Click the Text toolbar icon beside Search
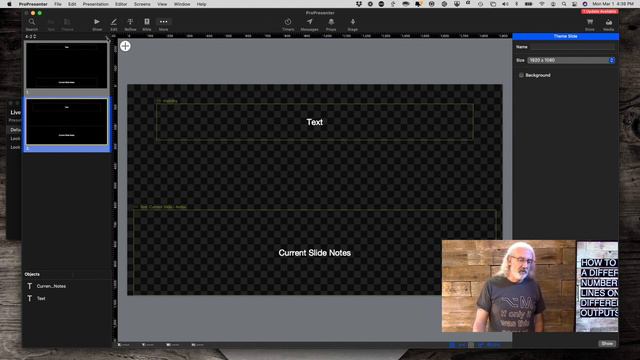Screen dimensions: 640x360 coord(51,24)
